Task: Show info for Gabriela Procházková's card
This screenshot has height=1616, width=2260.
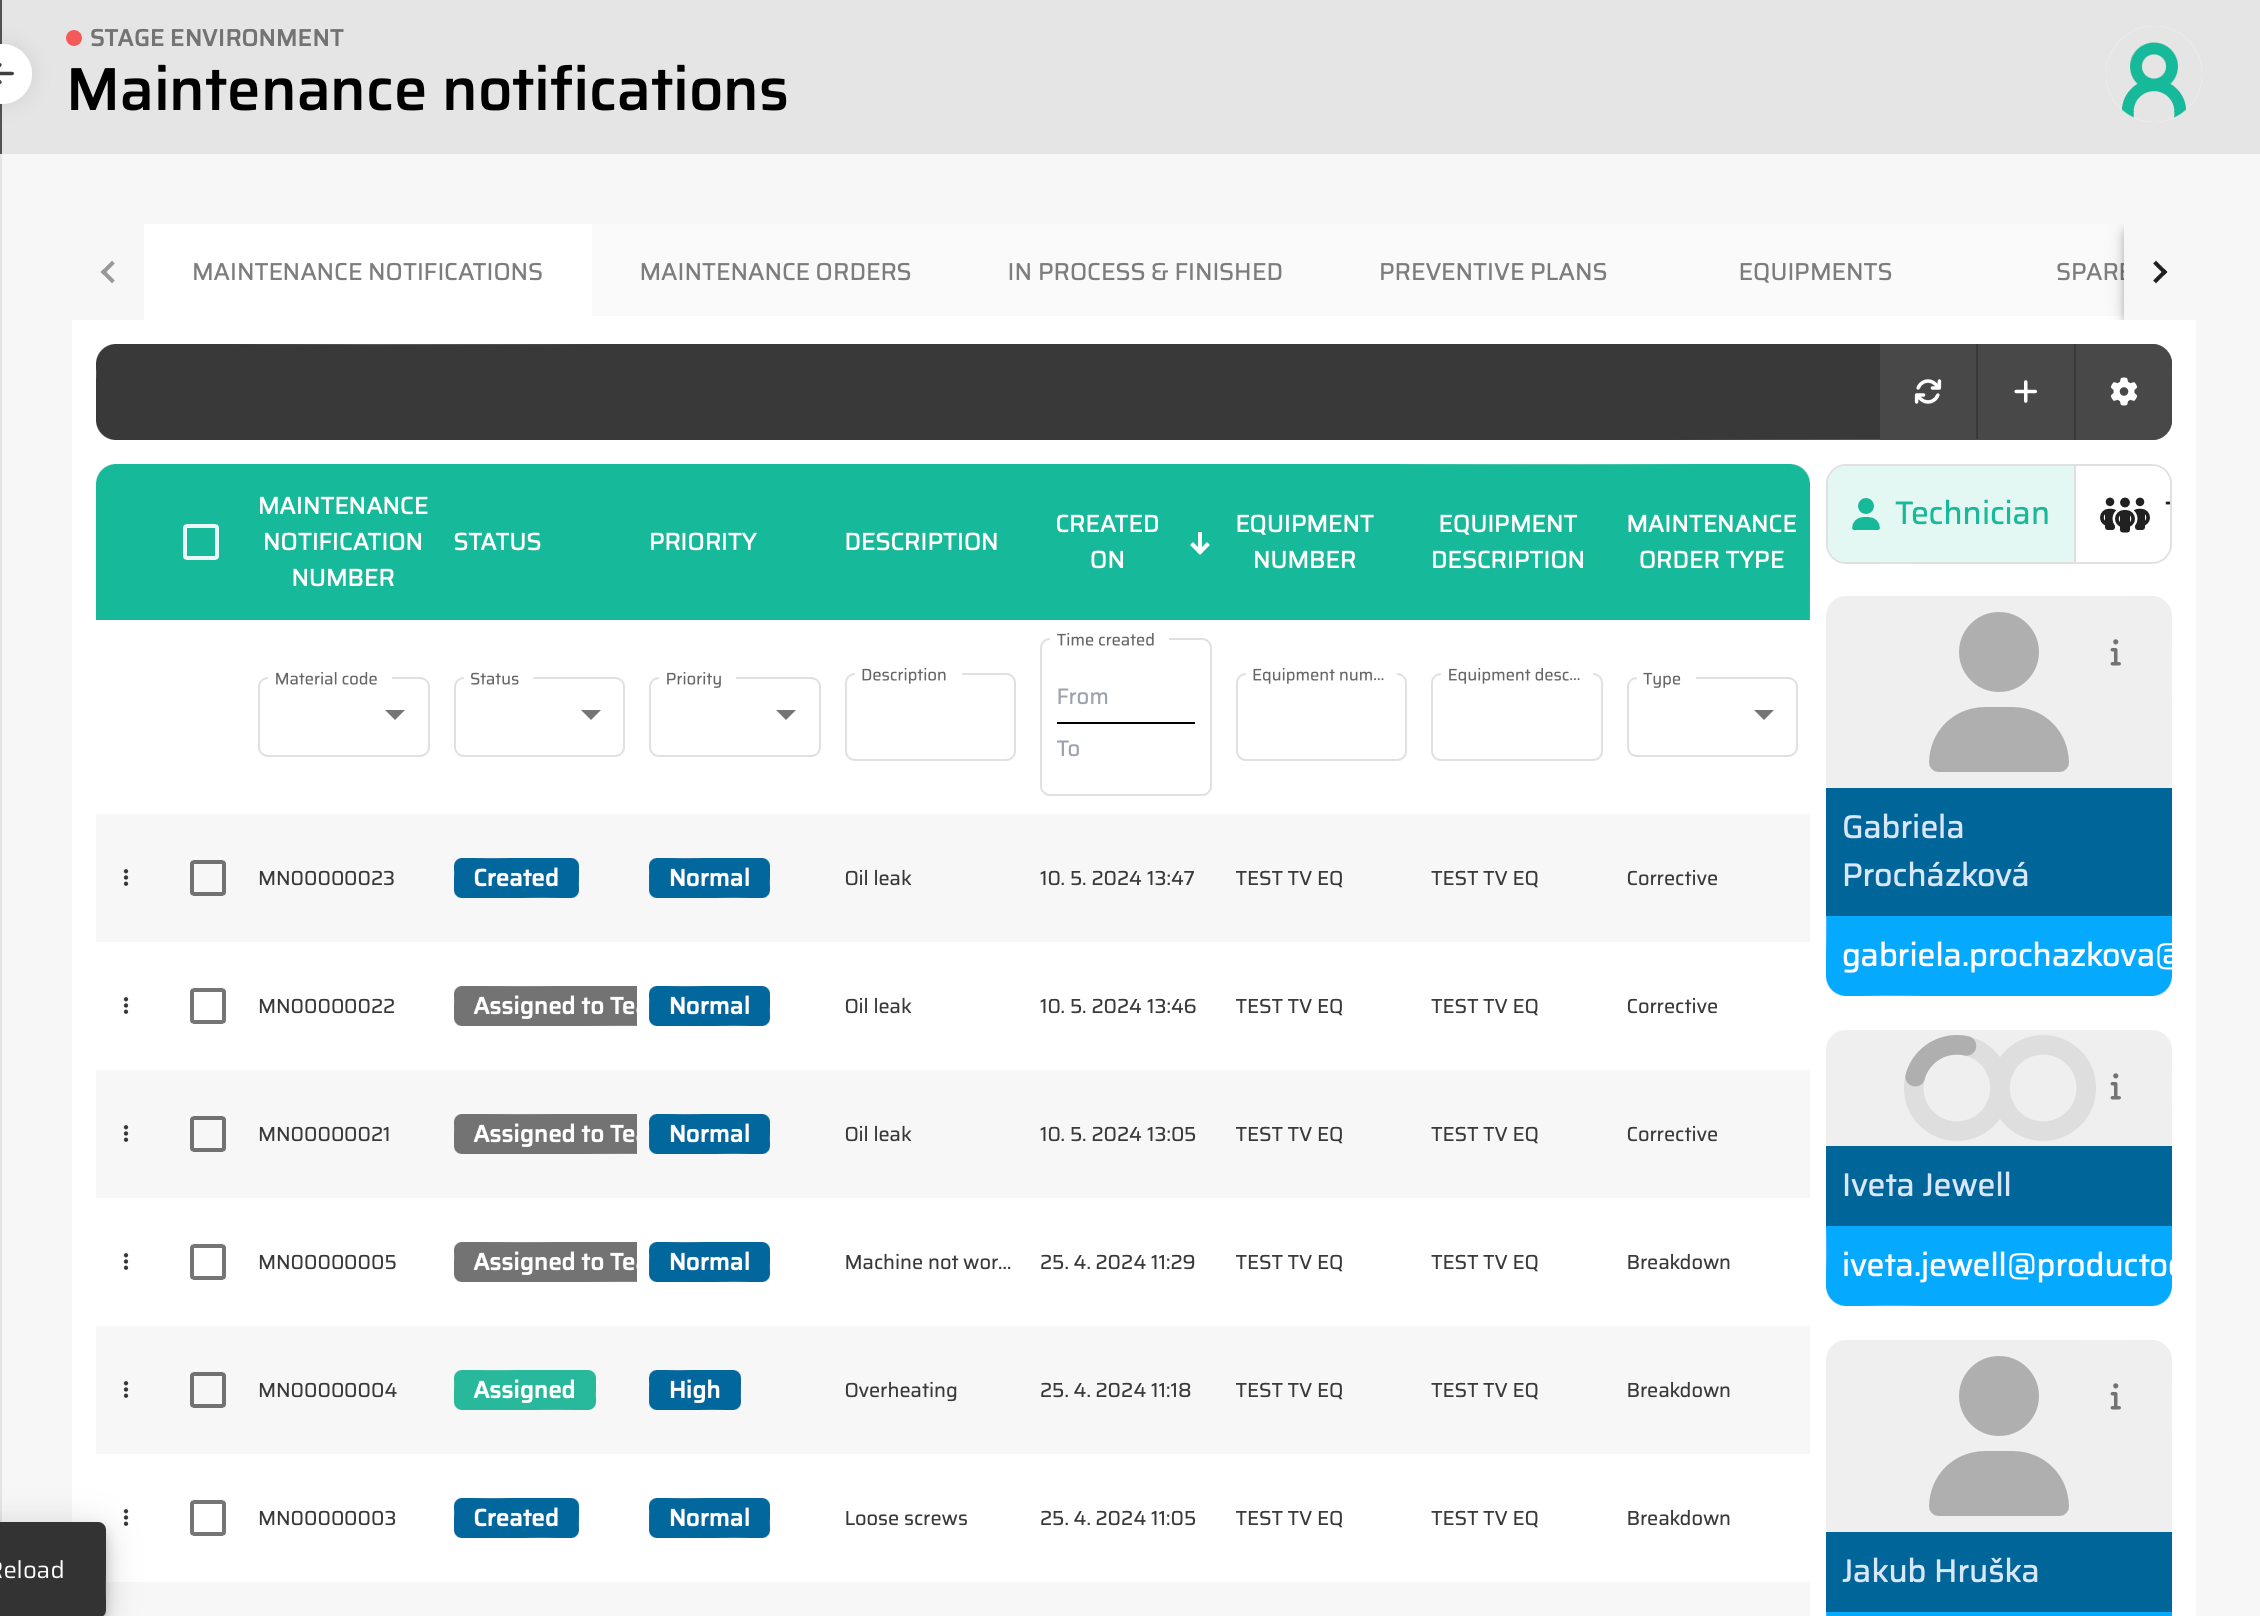Action: [2115, 653]
